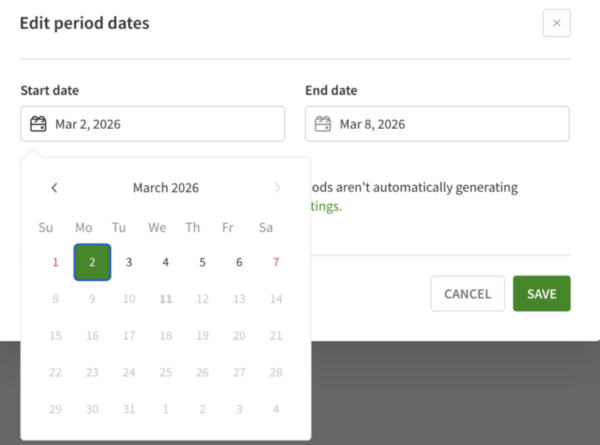Click the calendar icon in Start date field
The image size is (600, 445).
tap(39, 124)
